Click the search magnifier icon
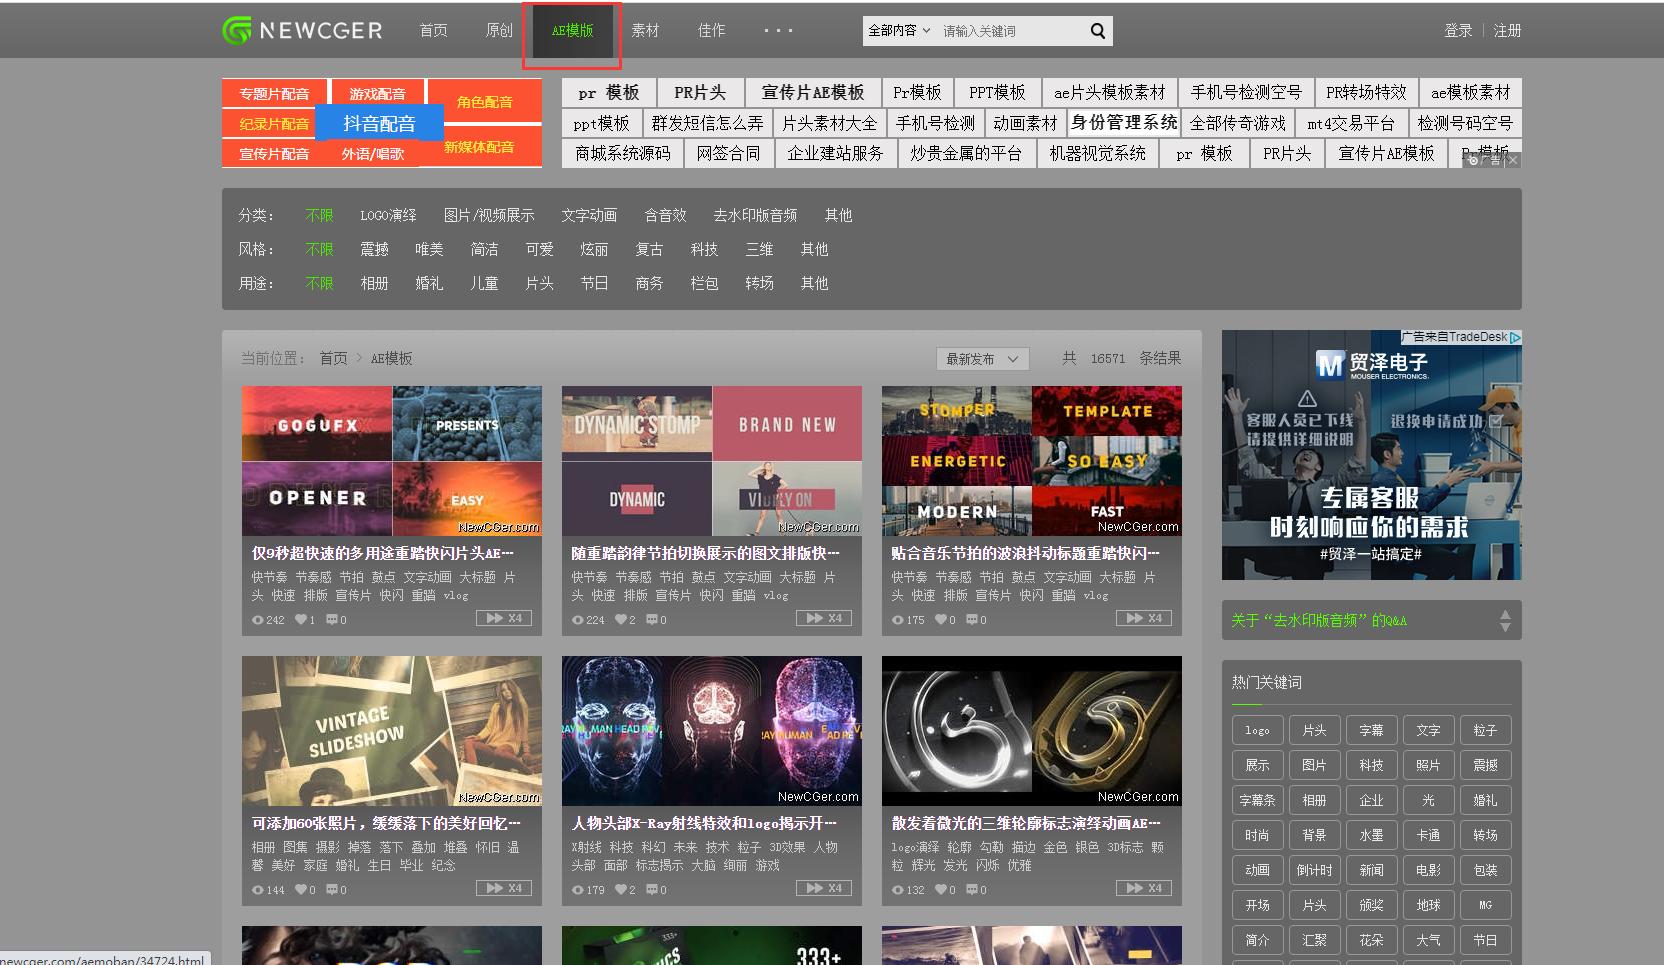This screenshot has width=1664, height=965. (1097, 30)
